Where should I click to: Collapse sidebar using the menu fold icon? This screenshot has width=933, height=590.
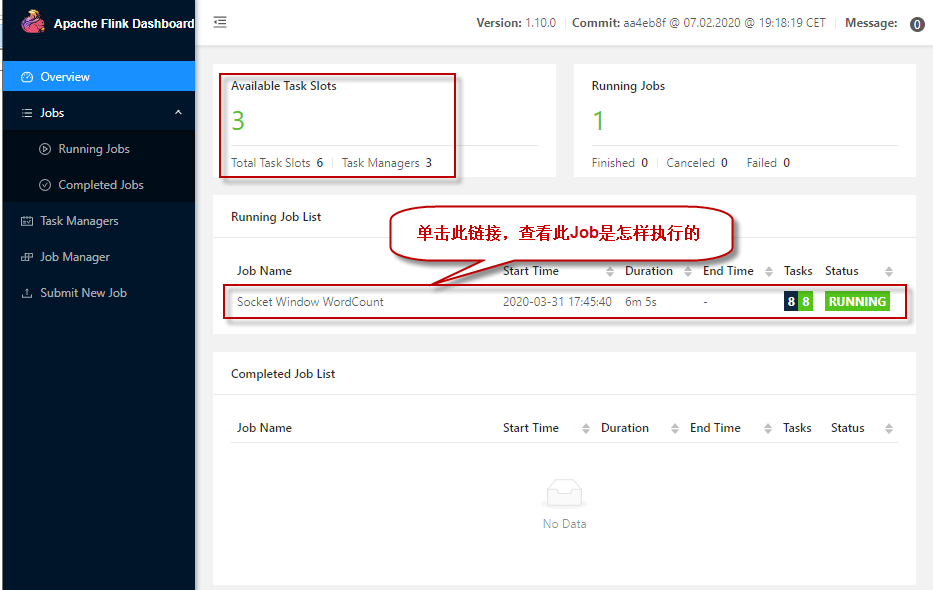click(x=220, y=22)
